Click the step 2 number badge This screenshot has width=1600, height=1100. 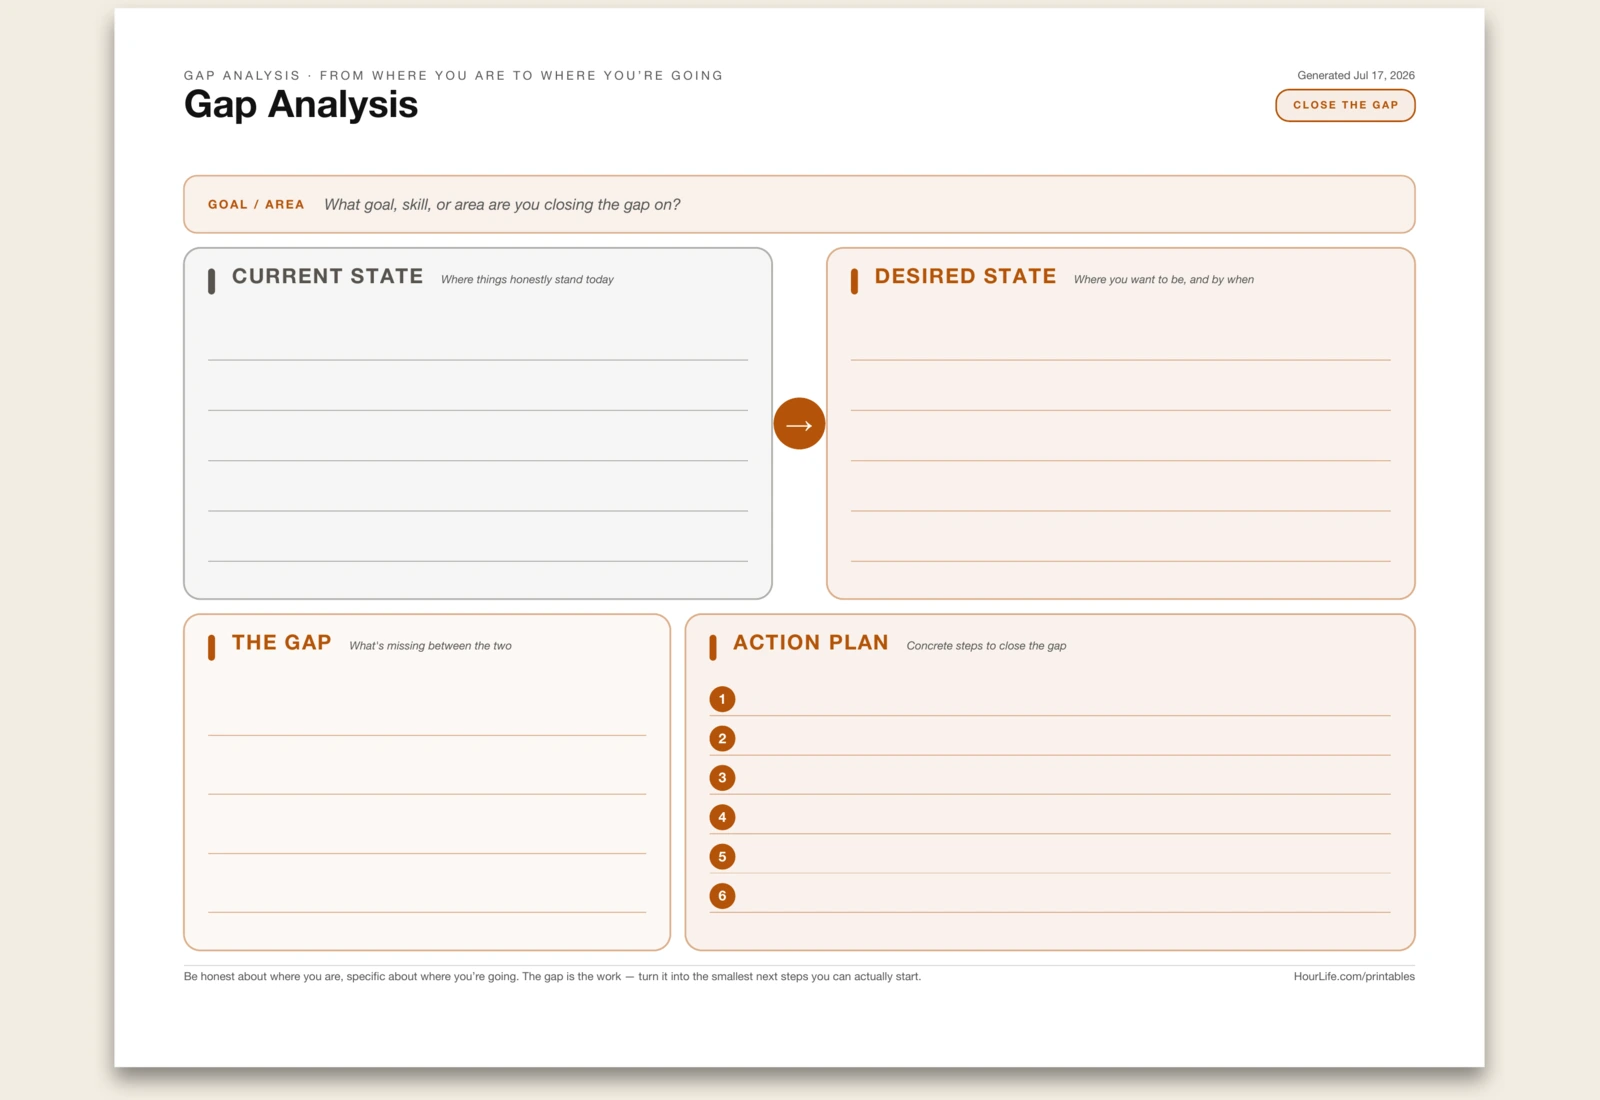tap(722, 739)
